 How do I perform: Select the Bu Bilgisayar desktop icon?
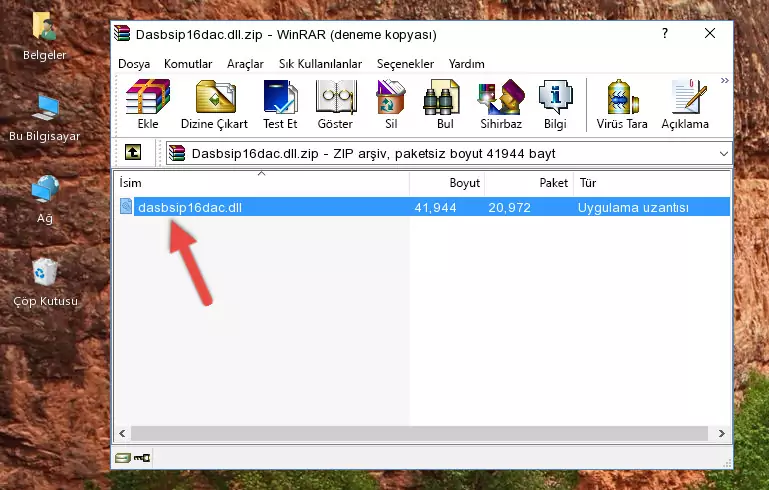pos(44,119)
